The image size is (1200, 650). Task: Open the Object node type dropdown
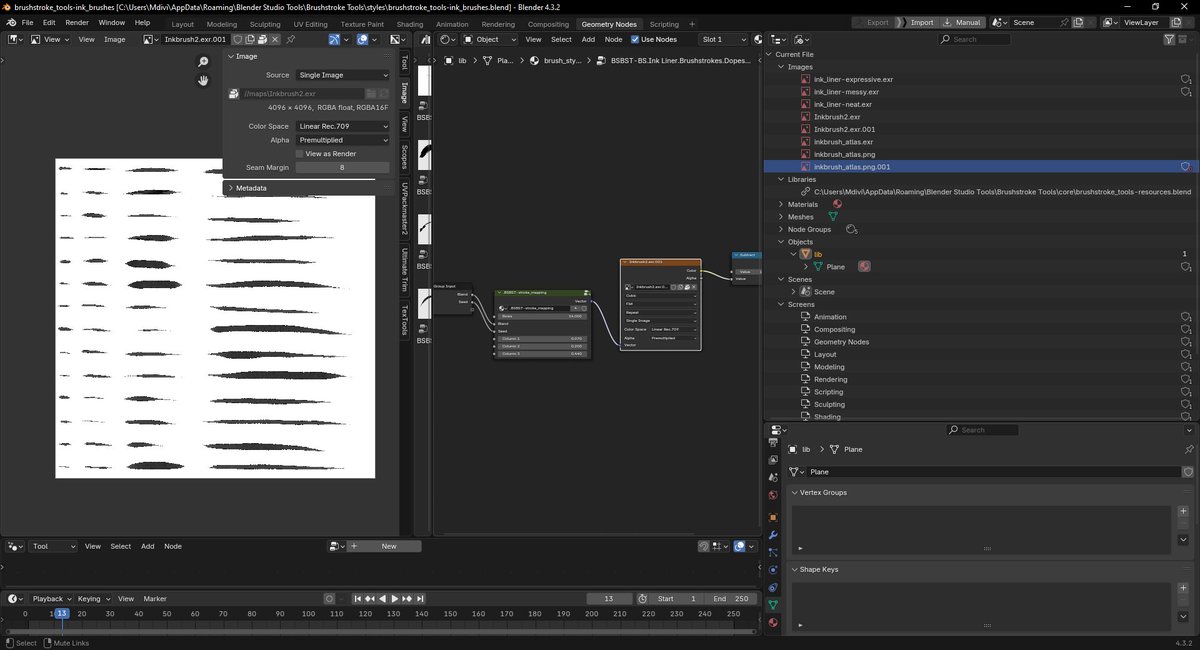coord(490,39)
